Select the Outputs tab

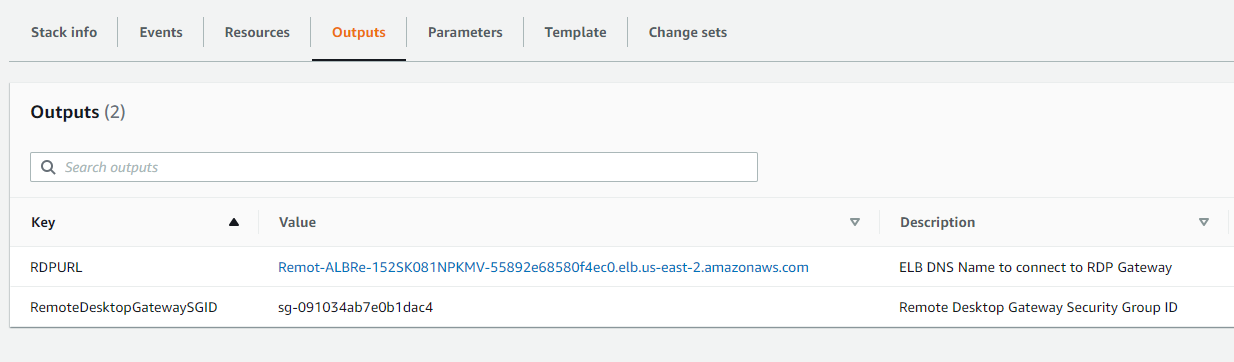[x=359, y=32]
